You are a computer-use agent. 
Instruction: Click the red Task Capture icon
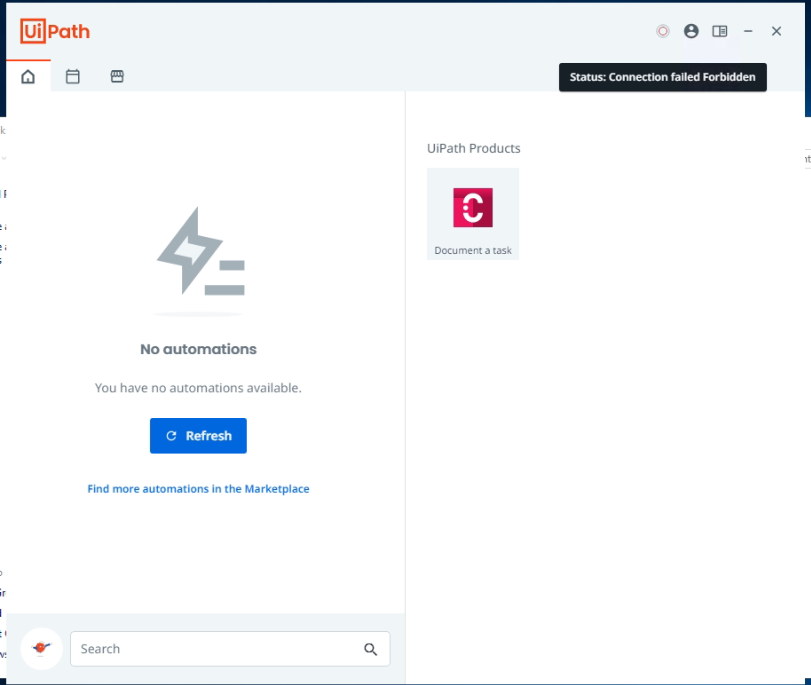click(x=472, y=207)
